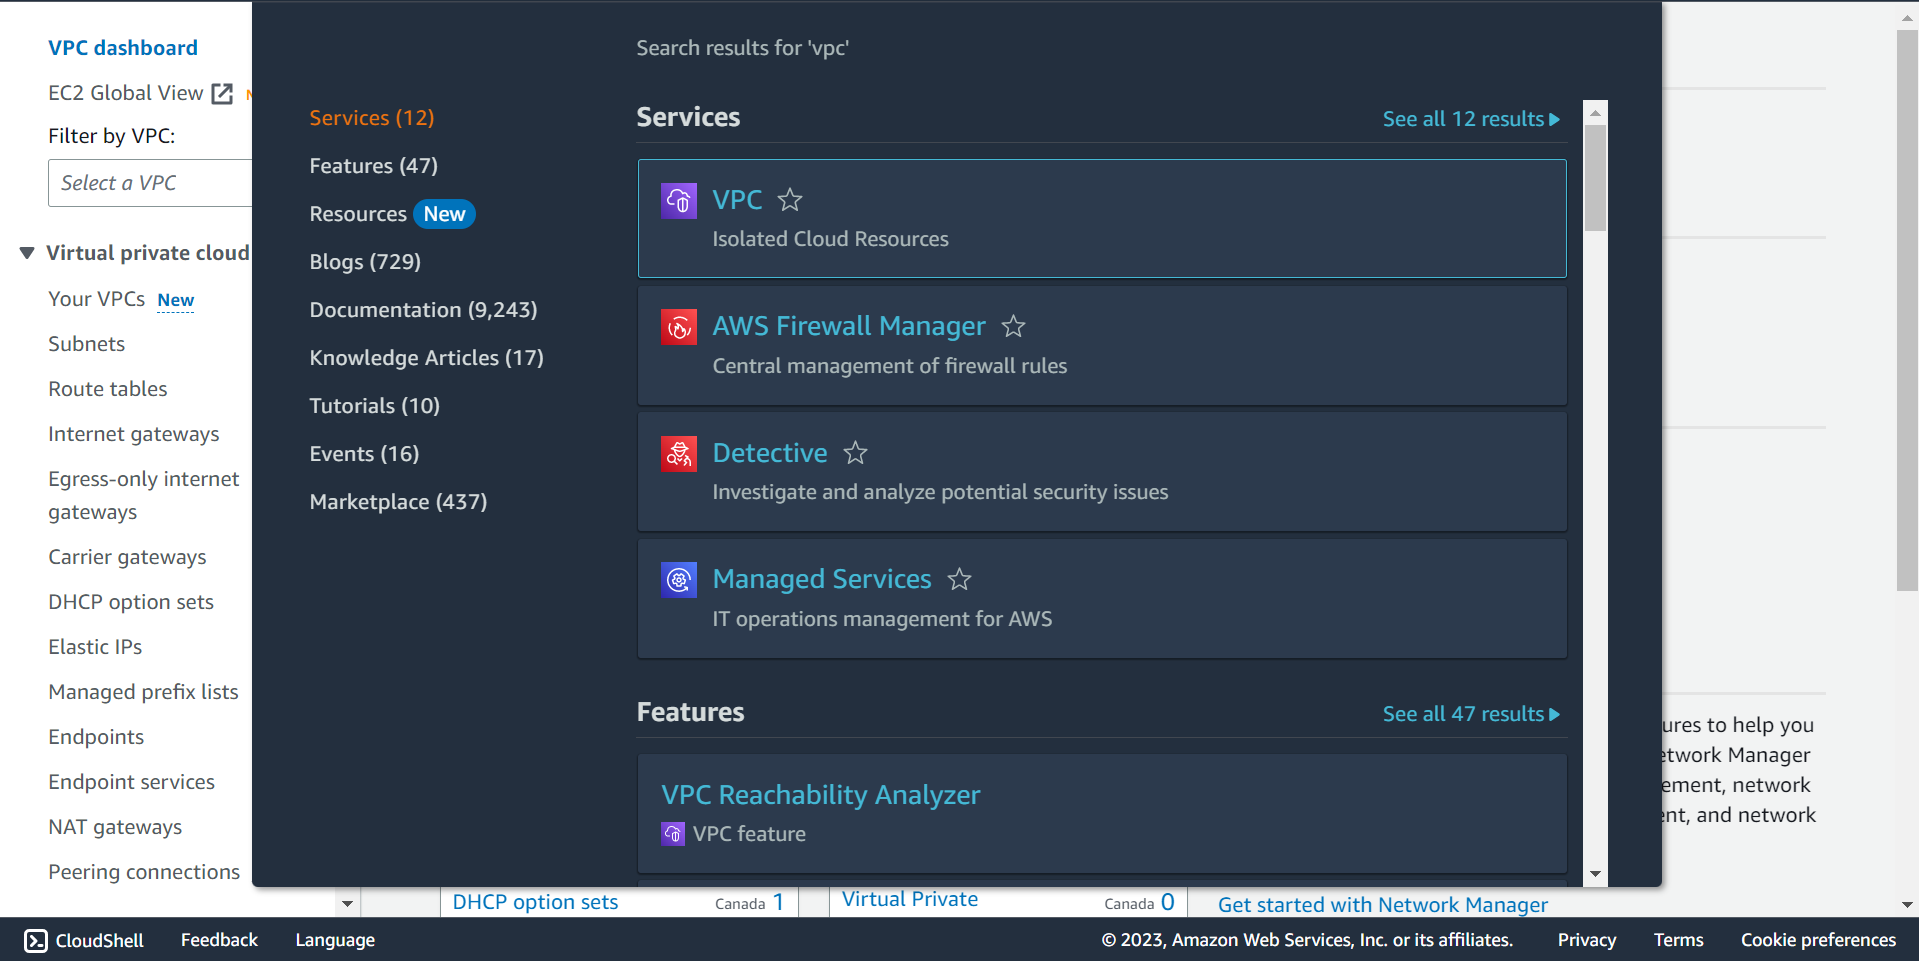Click the Detective service icon
Image resolution: width=1919 pixels, height=961 pixels.
[679, 454]
